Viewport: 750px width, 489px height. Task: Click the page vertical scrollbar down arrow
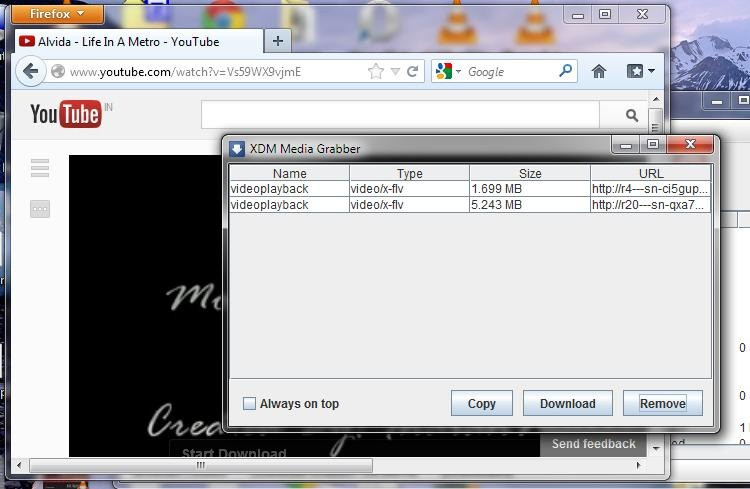(x=656, y=449)
